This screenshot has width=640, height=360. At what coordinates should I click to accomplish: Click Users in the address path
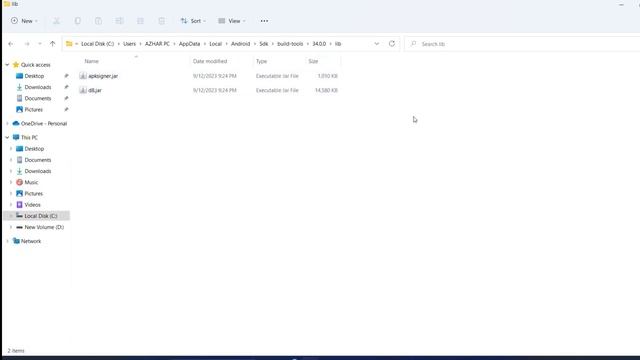pyautogui.click(x=129, y=44)
